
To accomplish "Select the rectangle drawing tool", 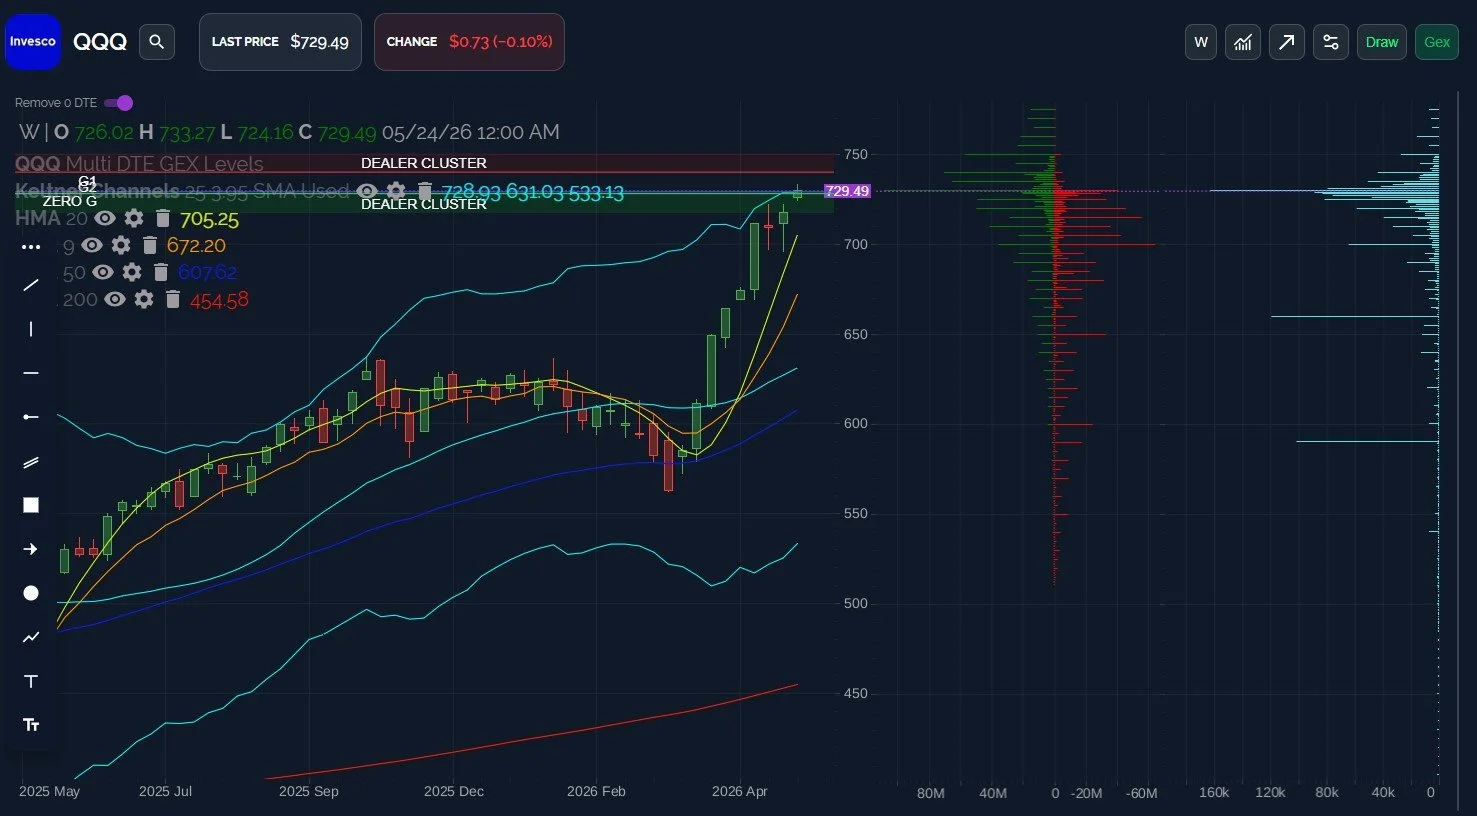I will click(x=31, y=505).
